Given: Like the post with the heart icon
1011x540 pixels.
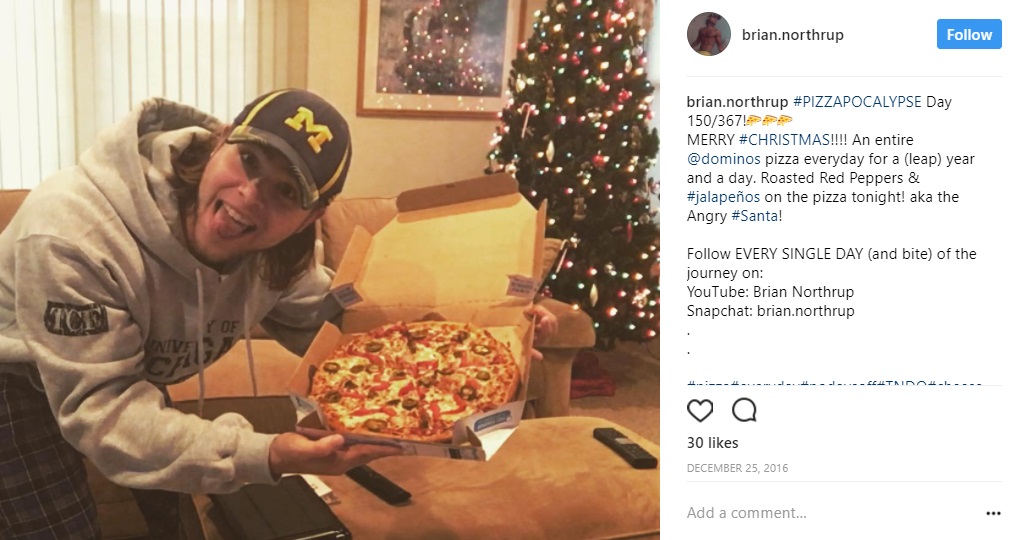Looking at the screenshot, I should point(700,411).
